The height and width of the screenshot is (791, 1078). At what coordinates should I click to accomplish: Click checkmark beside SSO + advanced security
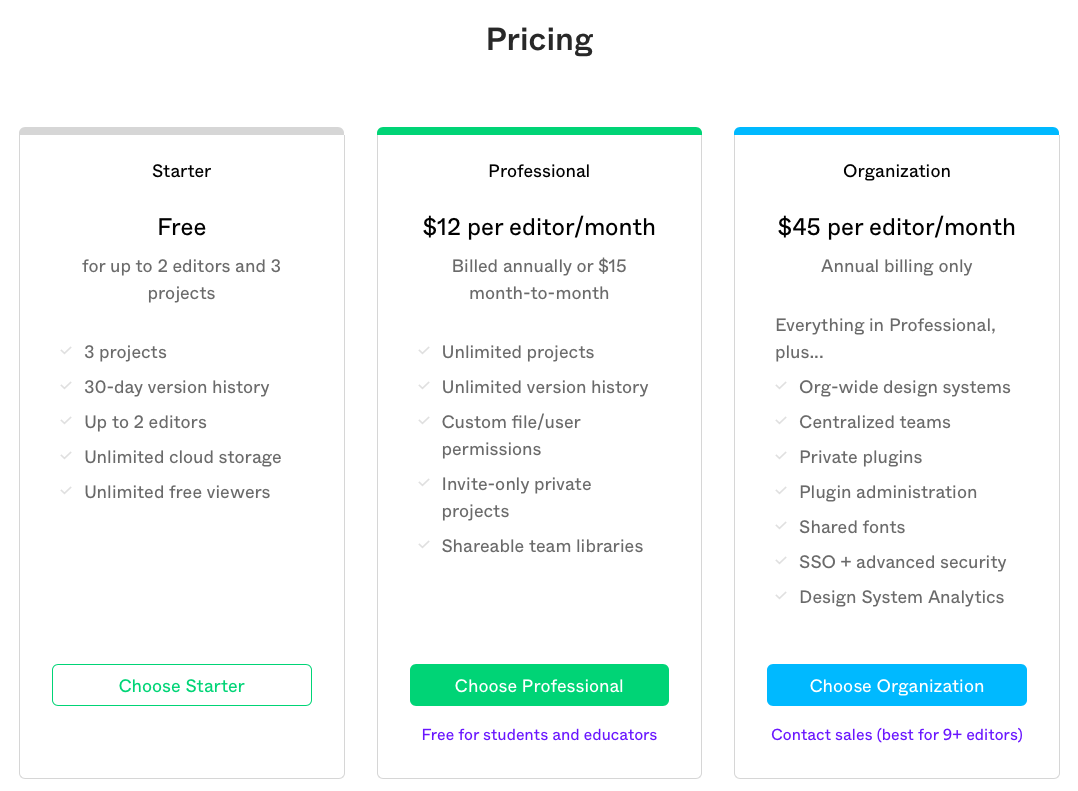click(x=781, y=561)
